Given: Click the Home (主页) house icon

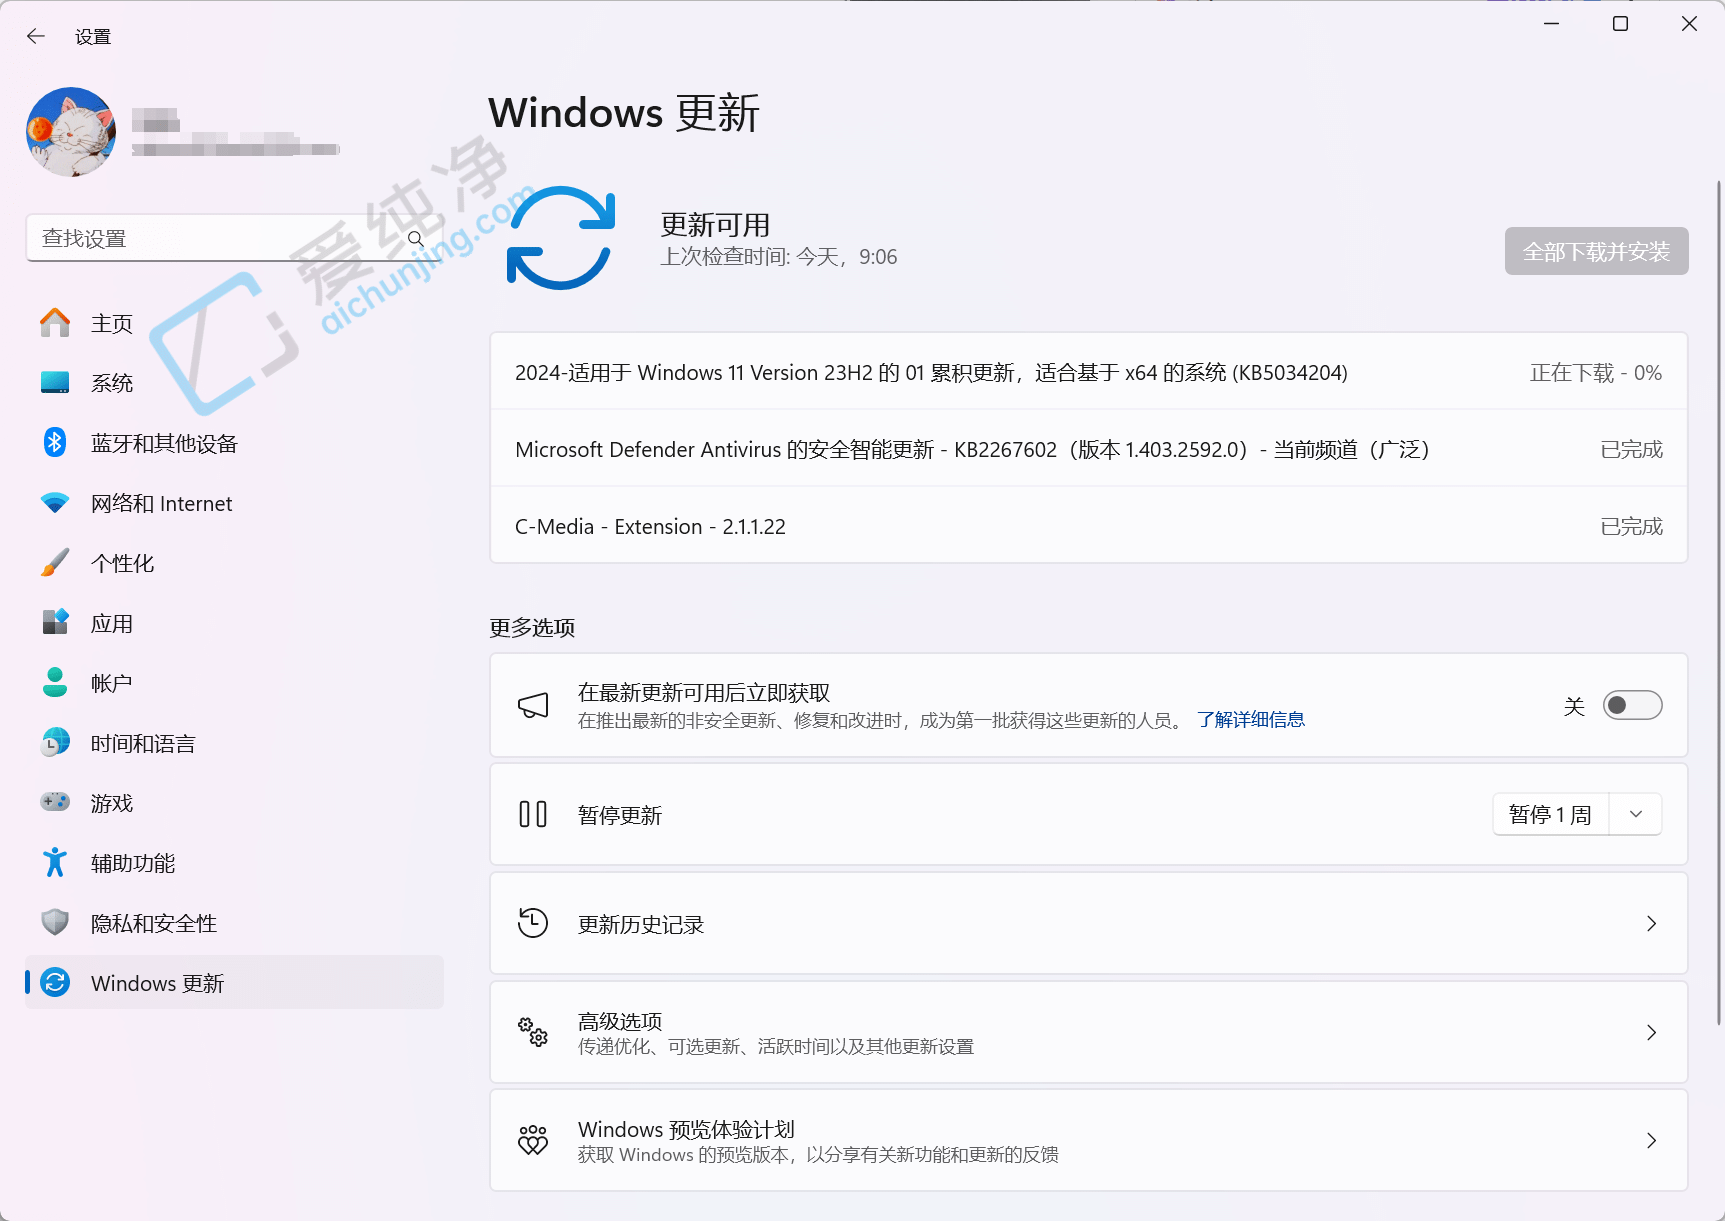Looking at the screenshot, I should point(55,323).
